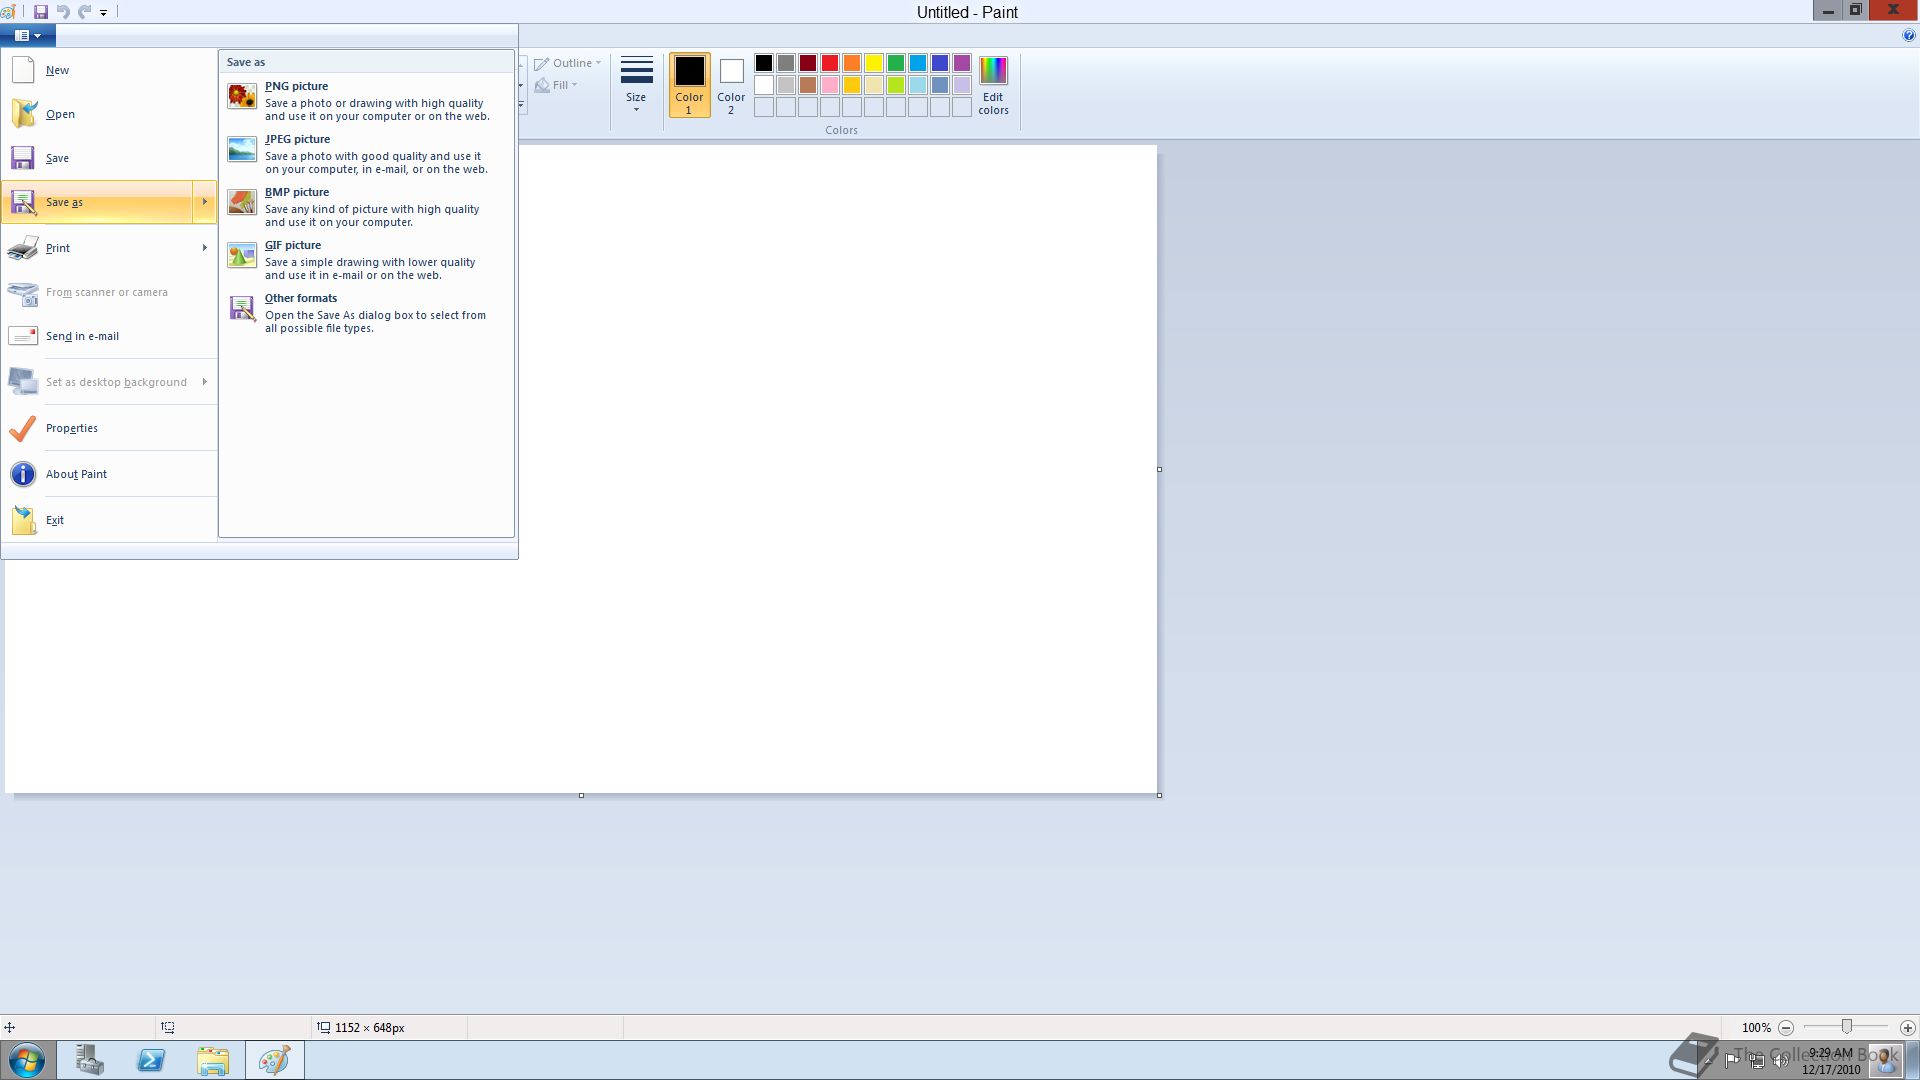Click the Open folder icon

tap(23, 114)
